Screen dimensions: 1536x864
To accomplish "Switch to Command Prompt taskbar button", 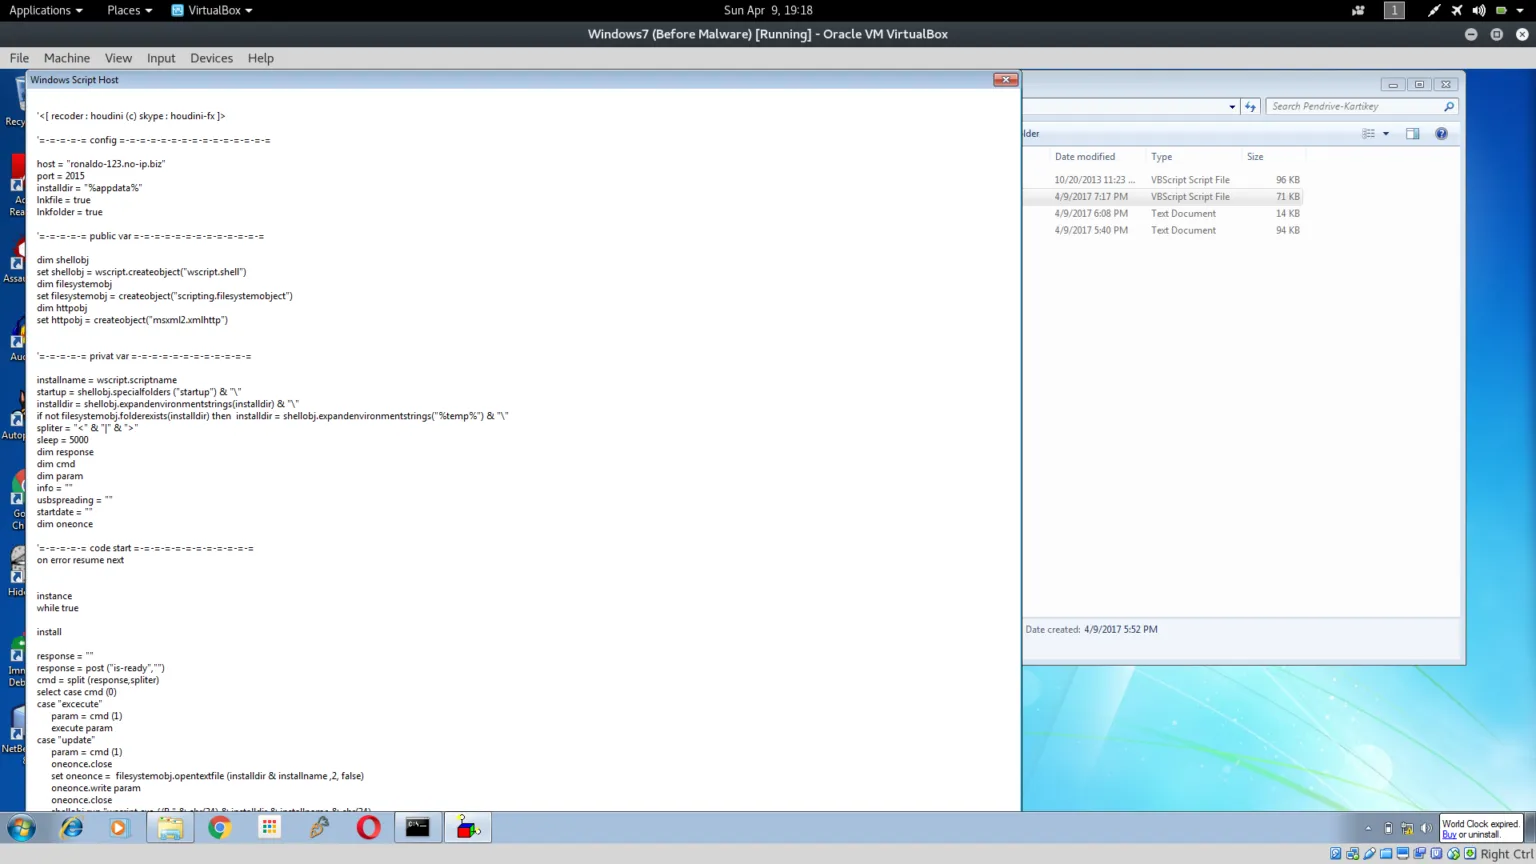I will click(418, 828).
